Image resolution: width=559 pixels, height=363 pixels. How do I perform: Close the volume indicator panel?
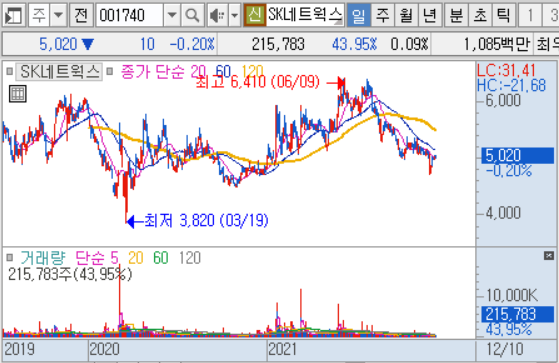coord(549,255)
